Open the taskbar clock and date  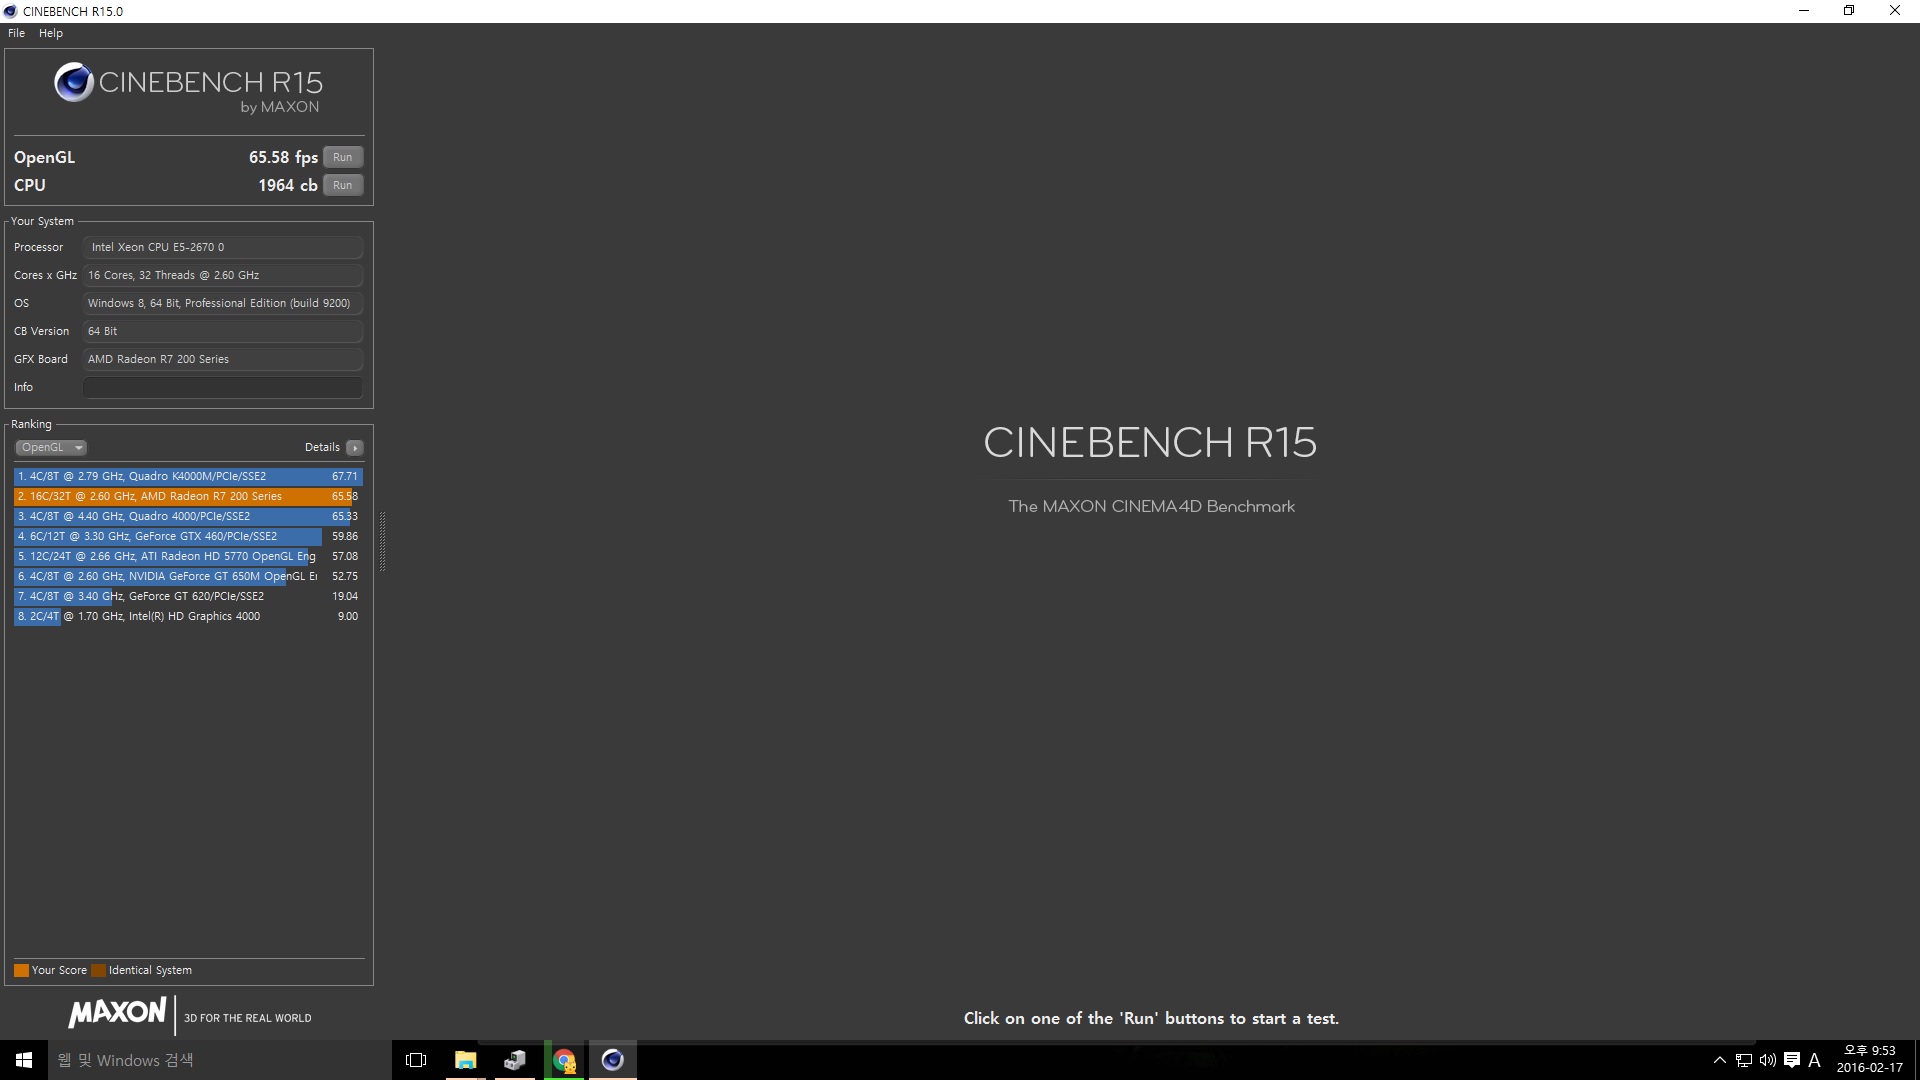point(1869,1060)
